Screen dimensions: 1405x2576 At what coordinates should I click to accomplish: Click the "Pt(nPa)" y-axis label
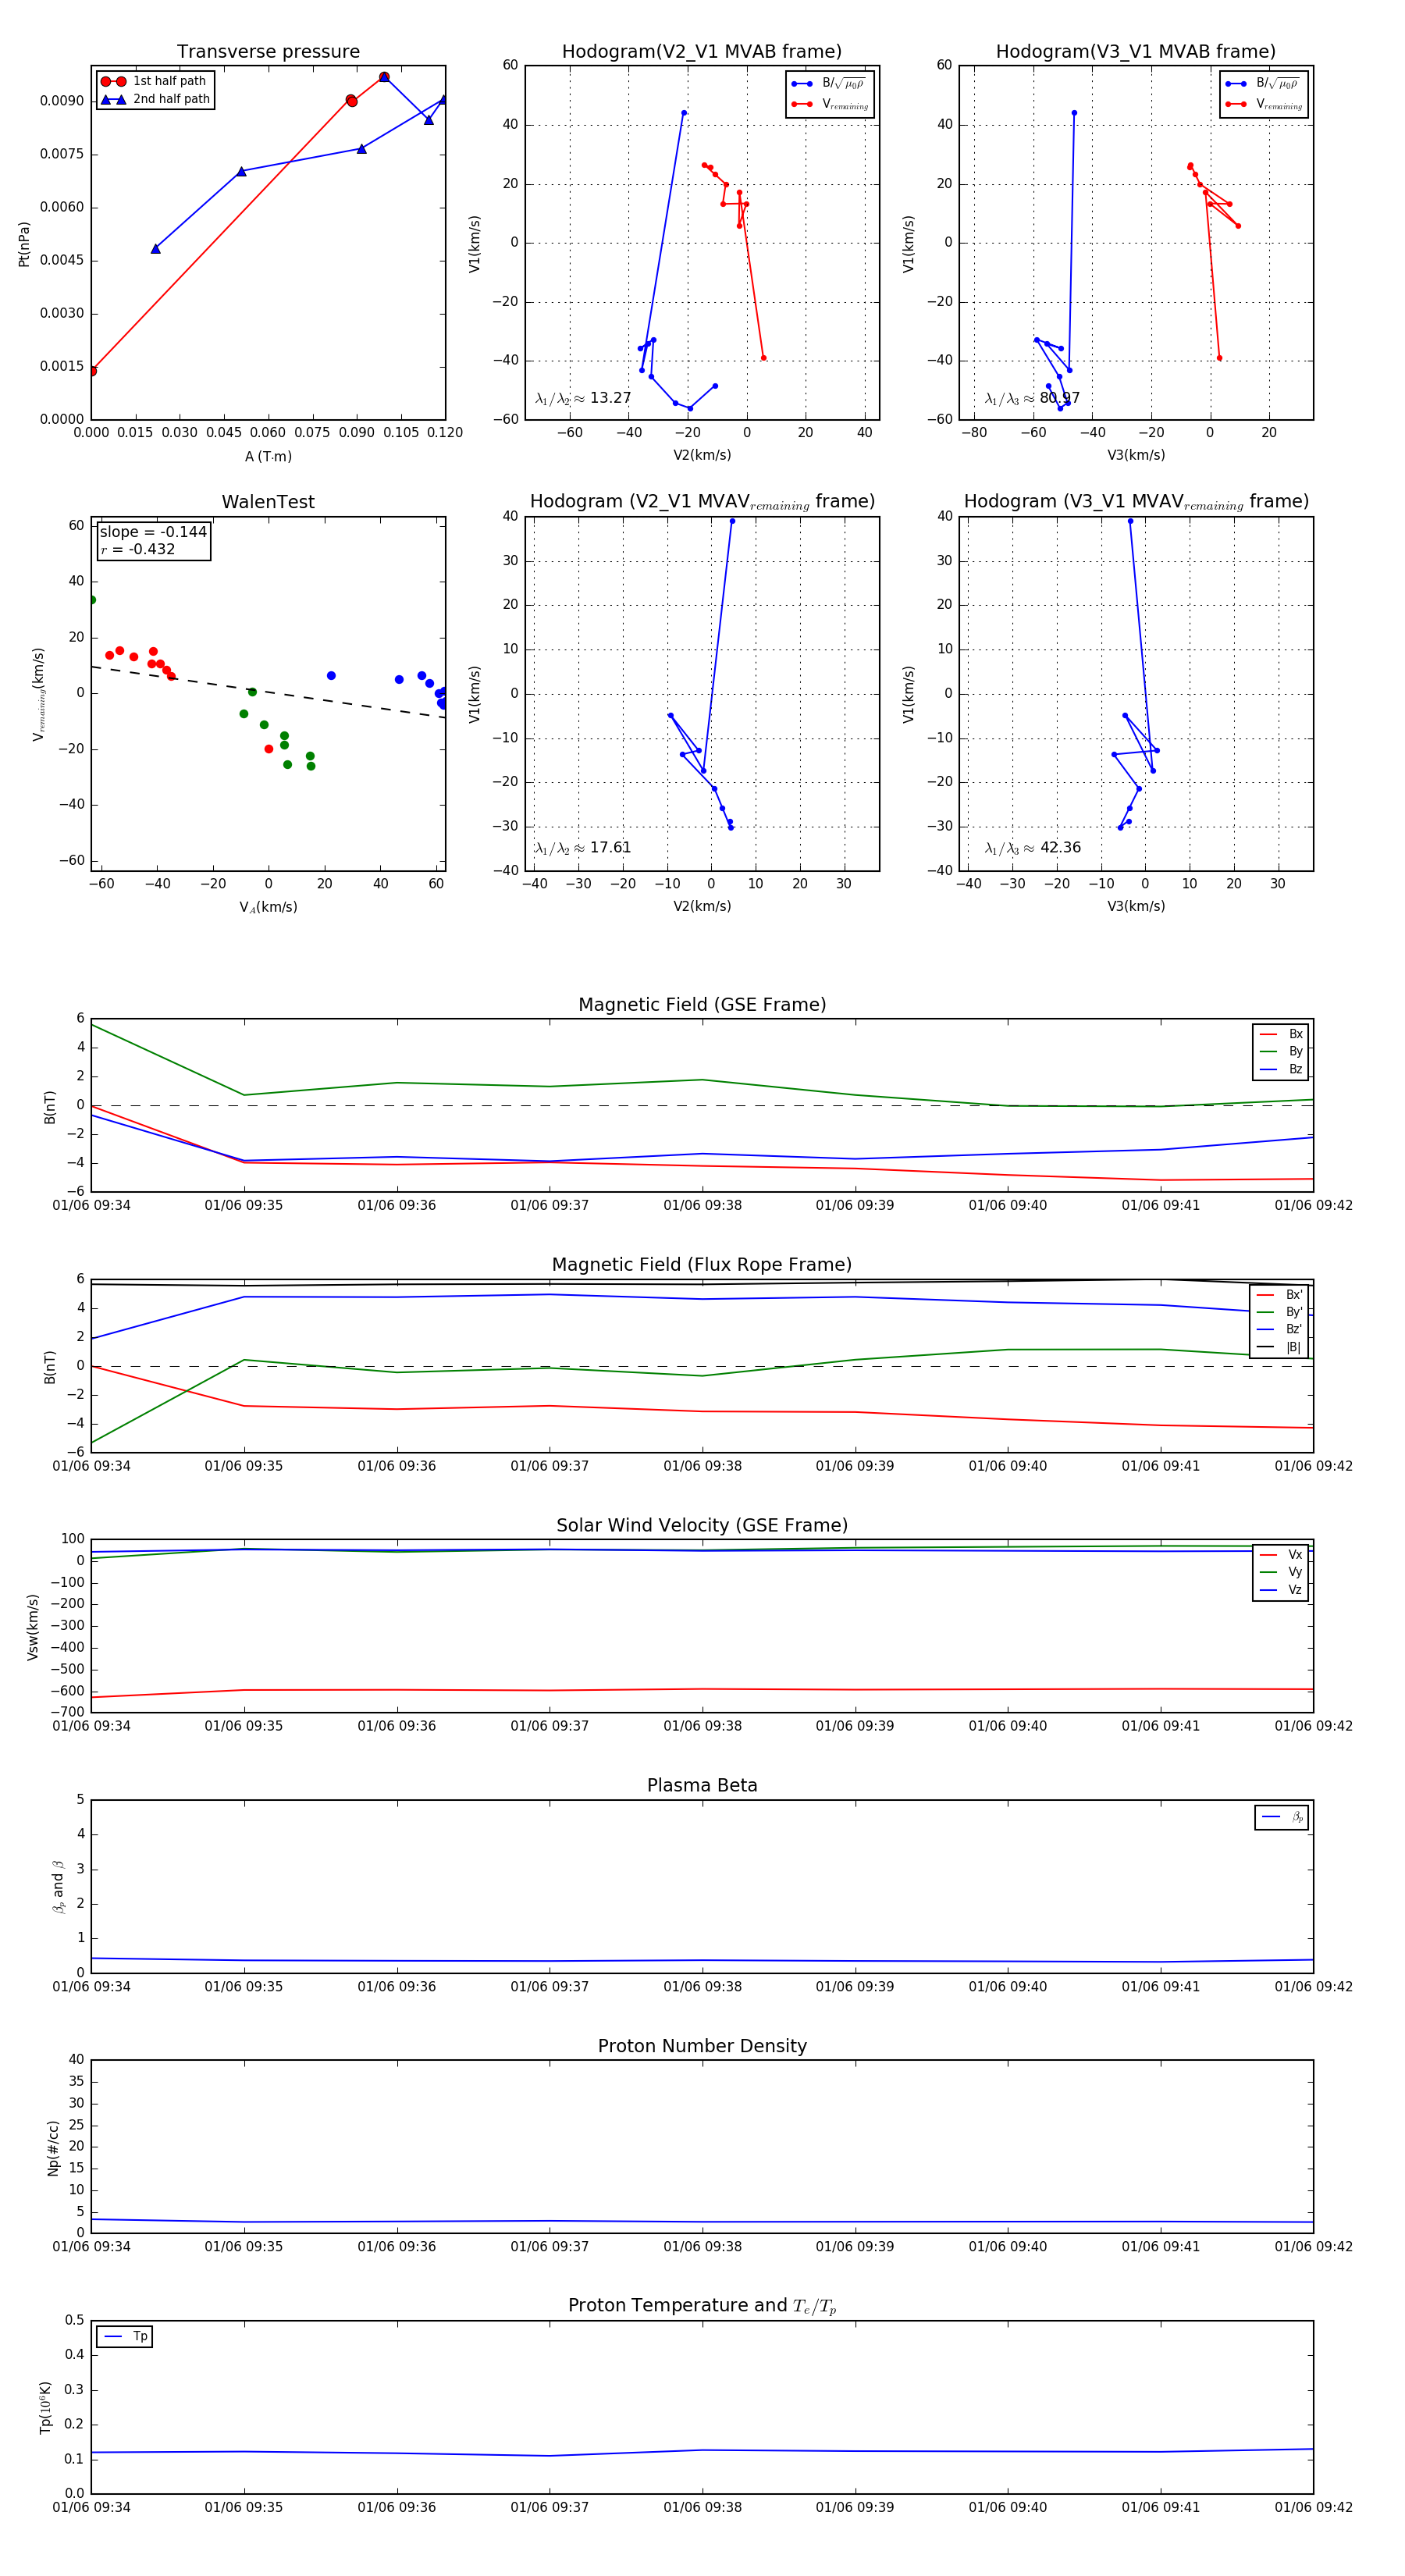(24, 244)
